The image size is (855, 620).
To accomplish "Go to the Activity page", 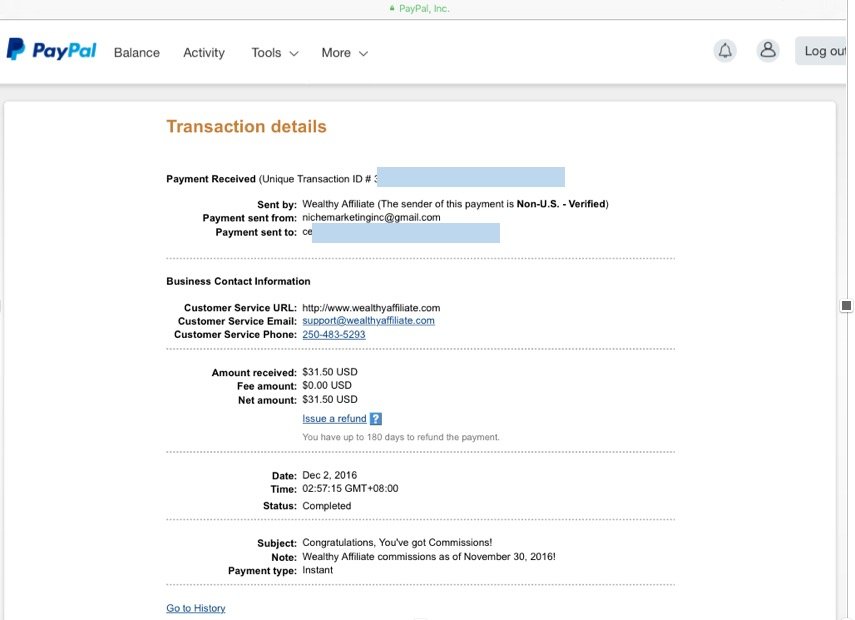I will pos(204,53).
